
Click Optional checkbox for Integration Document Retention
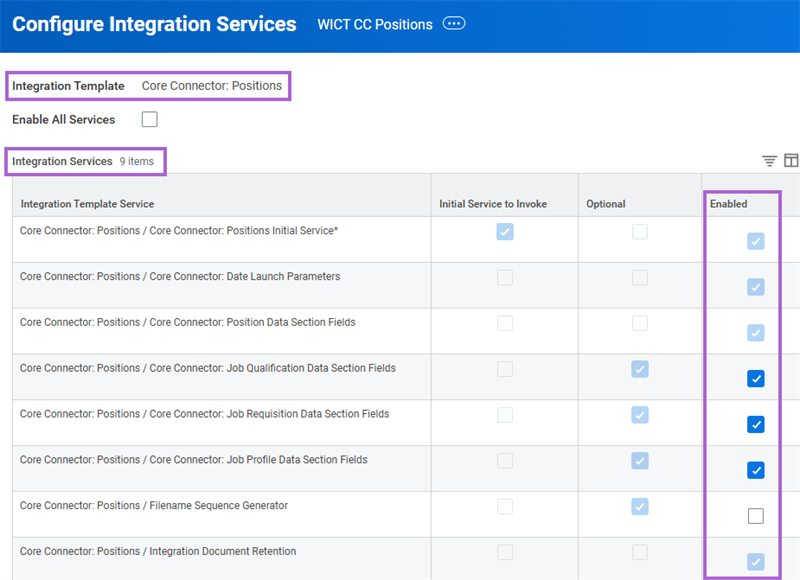640,552
